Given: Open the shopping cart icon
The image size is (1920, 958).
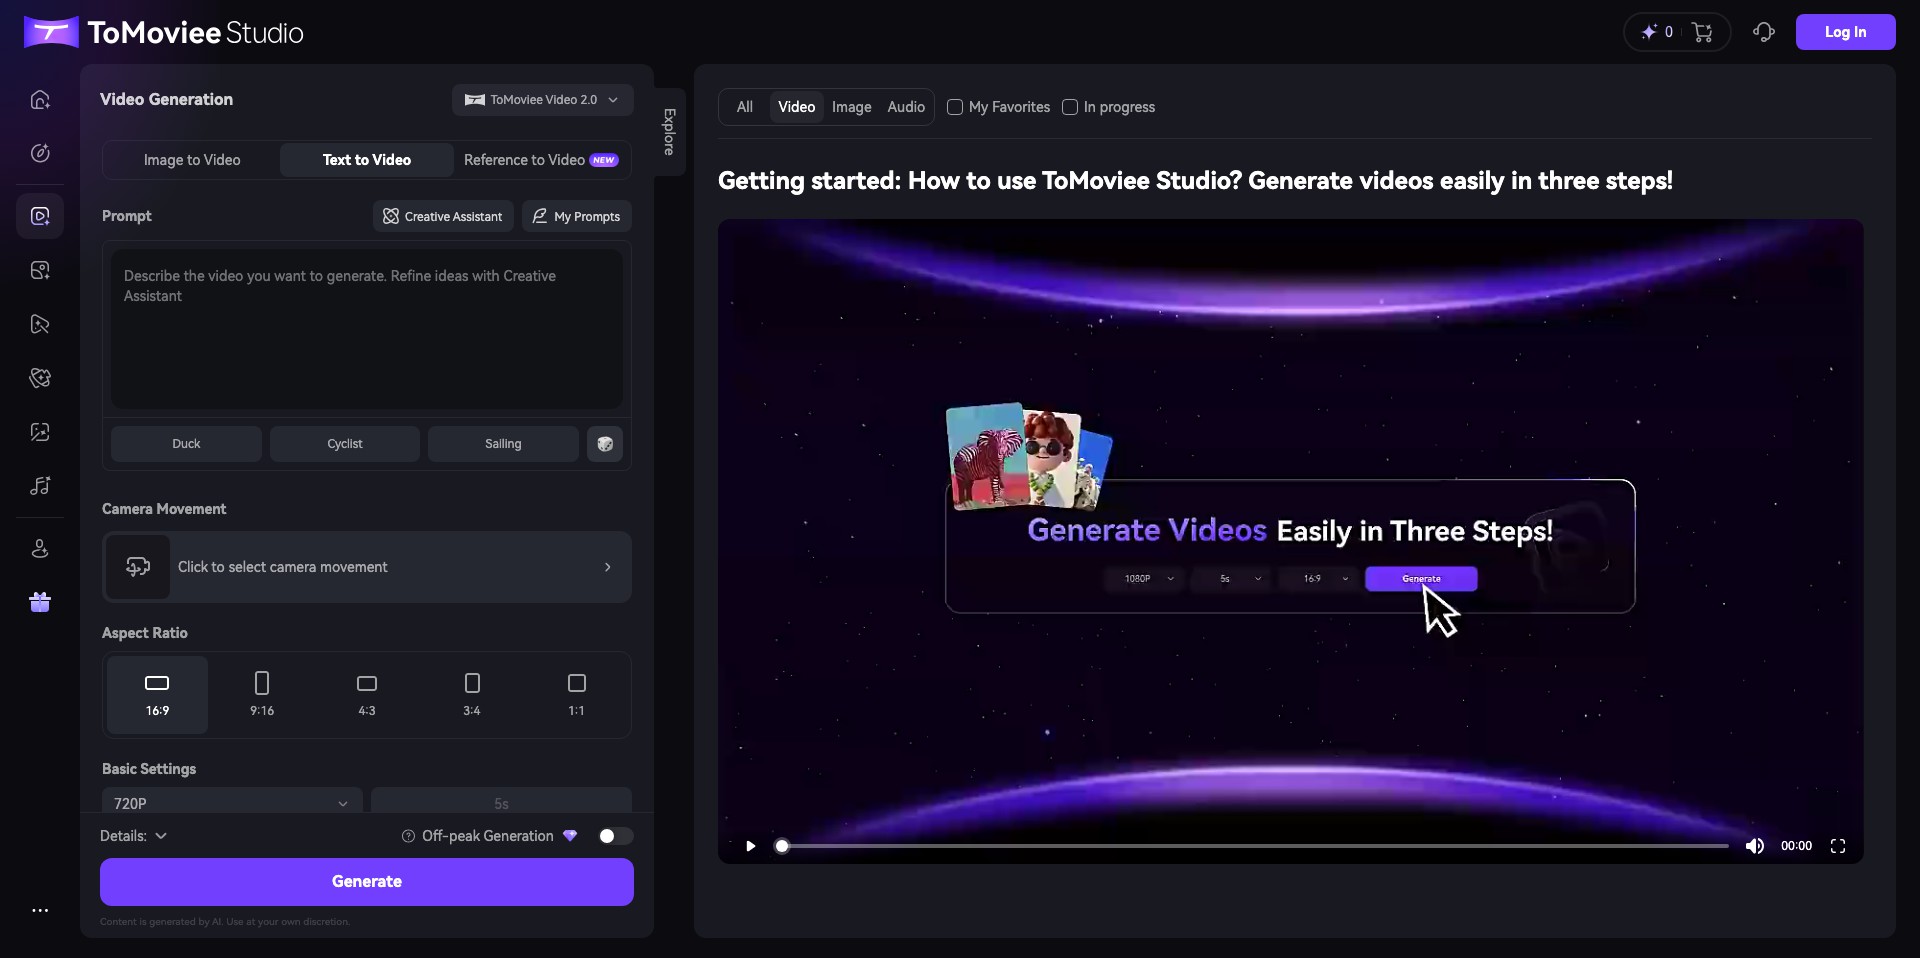Looking at the screenshot, I should click(1703, 32).
